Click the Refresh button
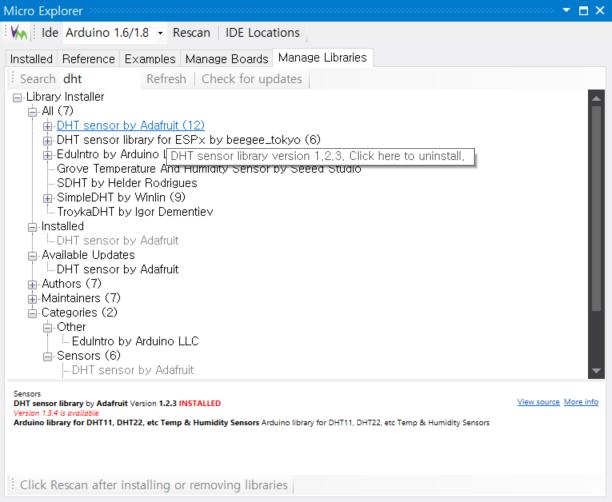612x502 pixels. coord(166,79)
